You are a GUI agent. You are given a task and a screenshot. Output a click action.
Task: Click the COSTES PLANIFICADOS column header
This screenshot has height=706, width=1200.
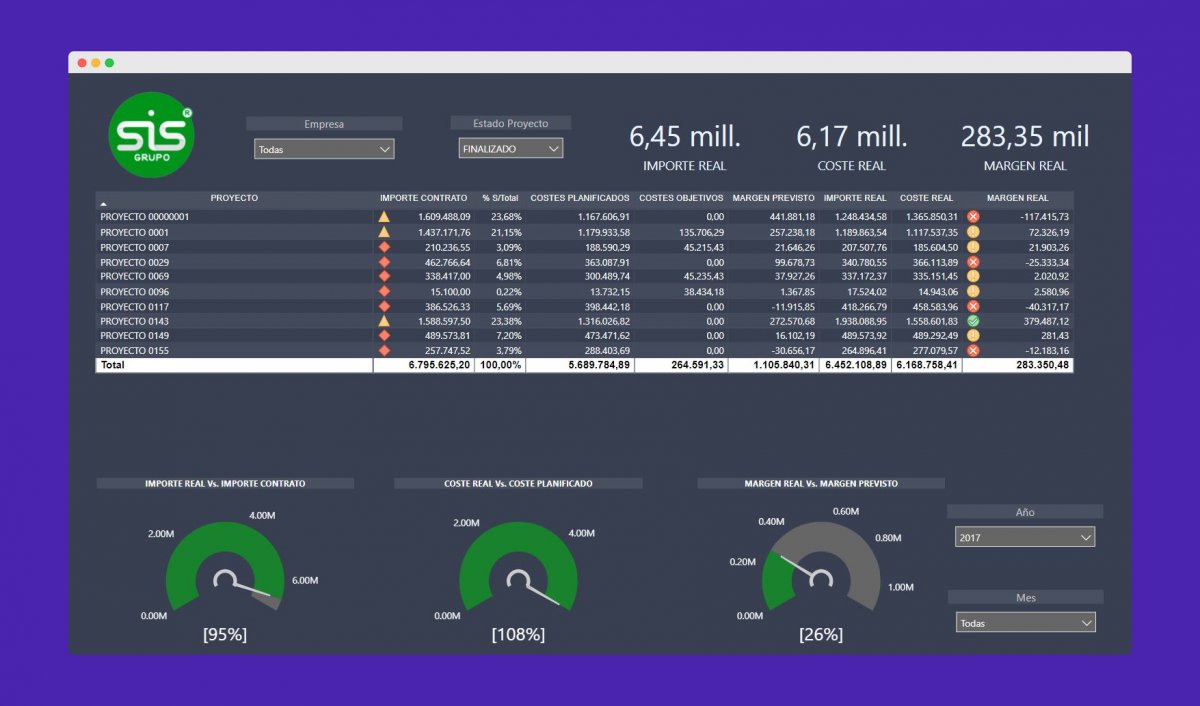coord(580,198)
